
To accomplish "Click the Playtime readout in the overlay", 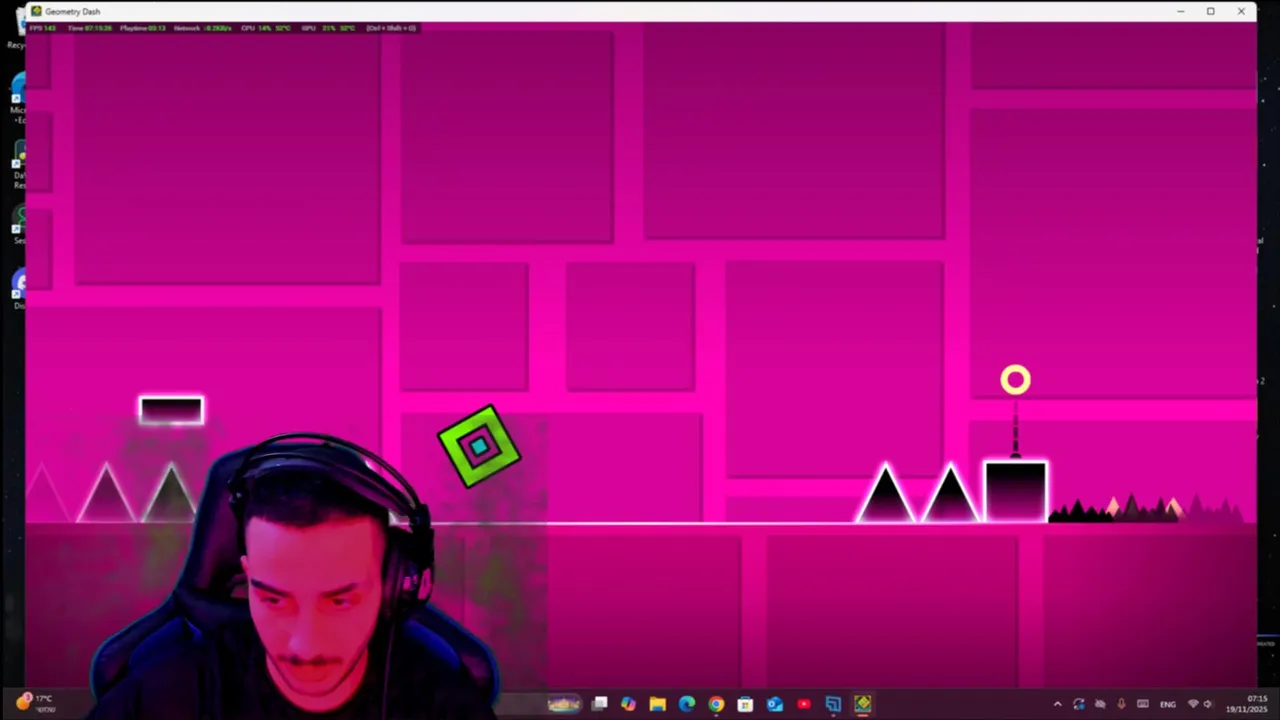I will pyautogui.click(x=142, y=28).
